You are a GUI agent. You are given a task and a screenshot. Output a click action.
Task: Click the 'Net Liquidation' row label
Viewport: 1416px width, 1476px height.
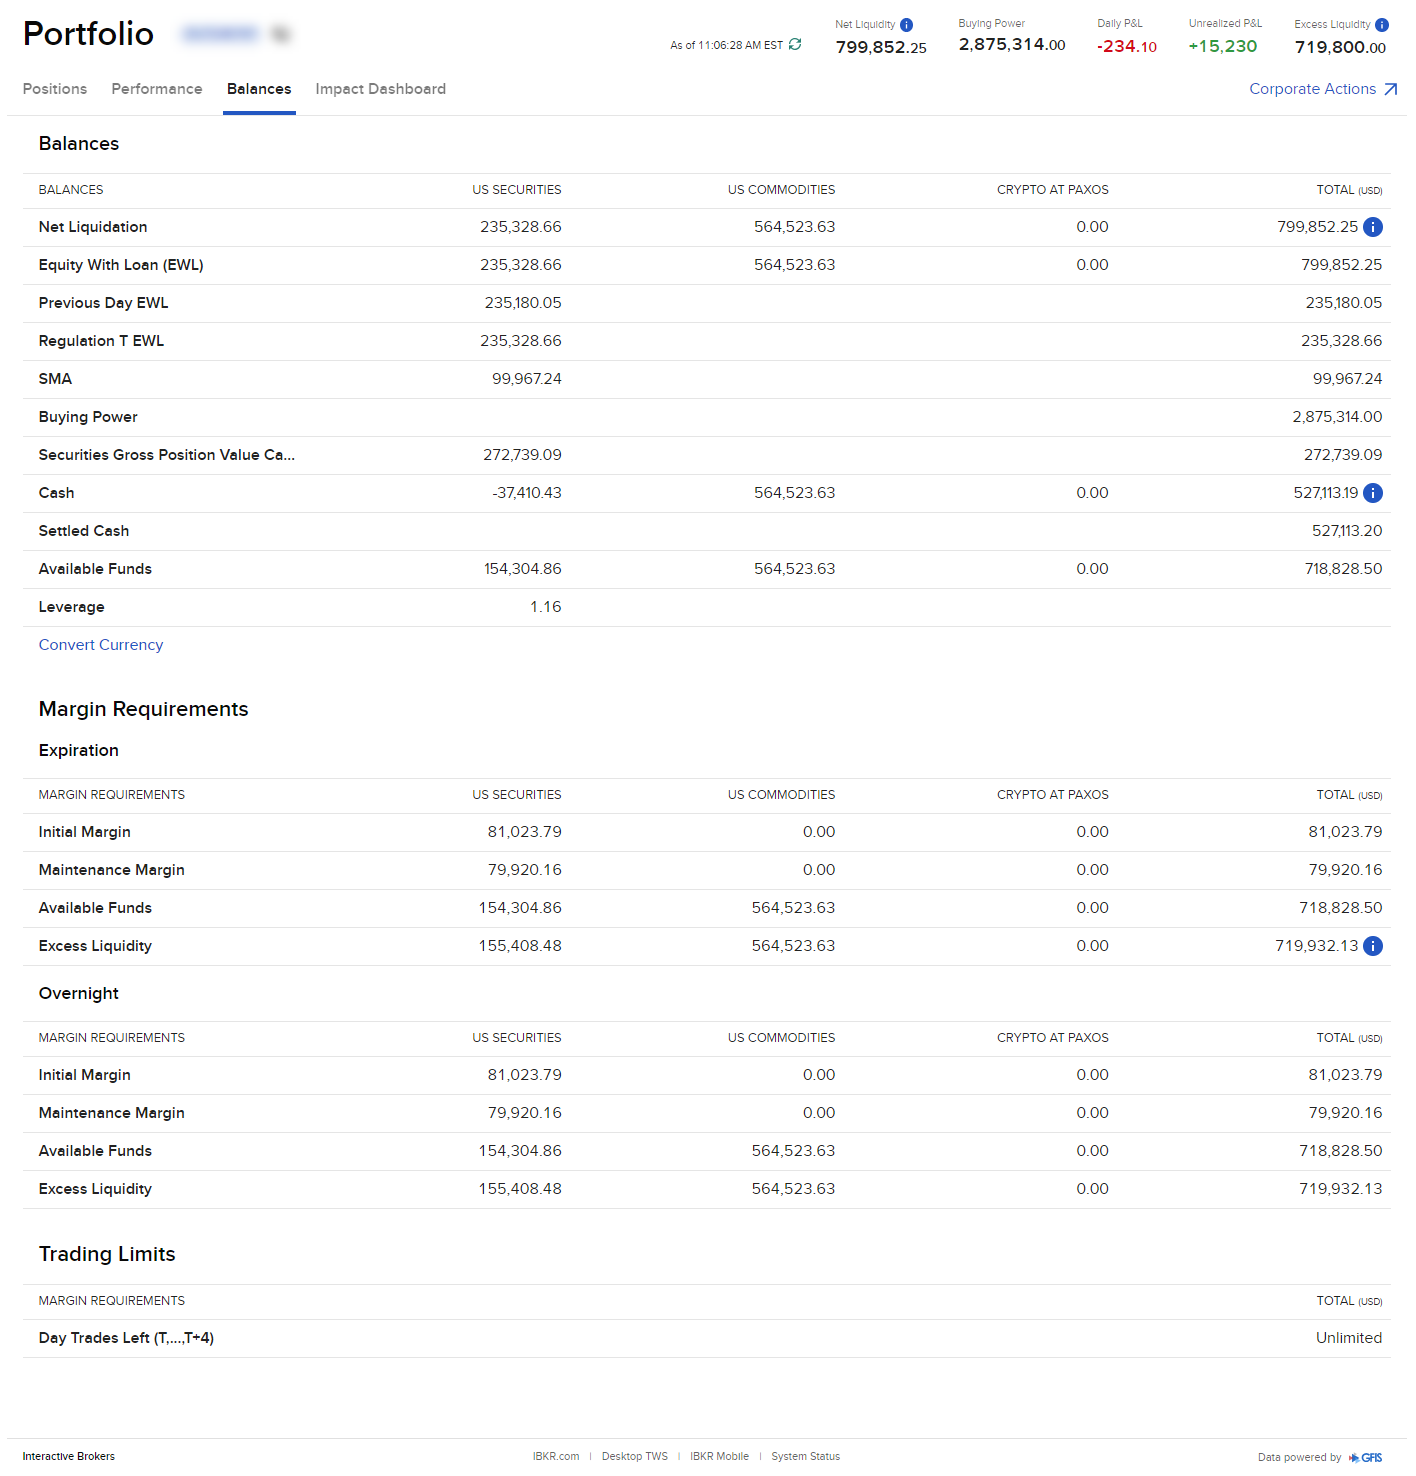click(93, 227)
